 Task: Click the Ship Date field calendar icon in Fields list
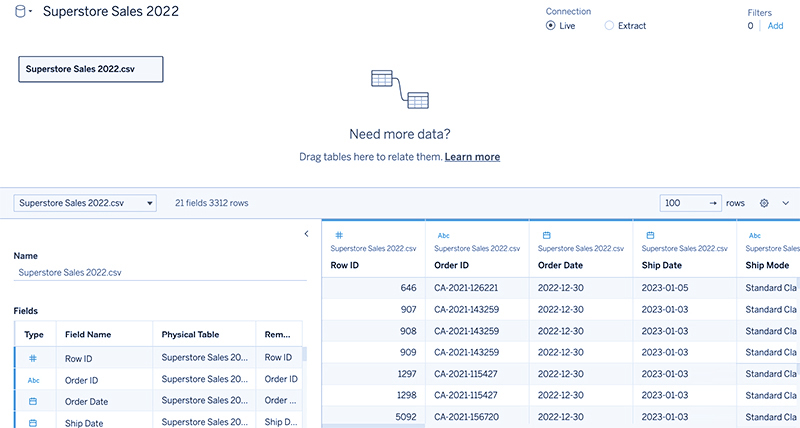click(x=33, y=423)
